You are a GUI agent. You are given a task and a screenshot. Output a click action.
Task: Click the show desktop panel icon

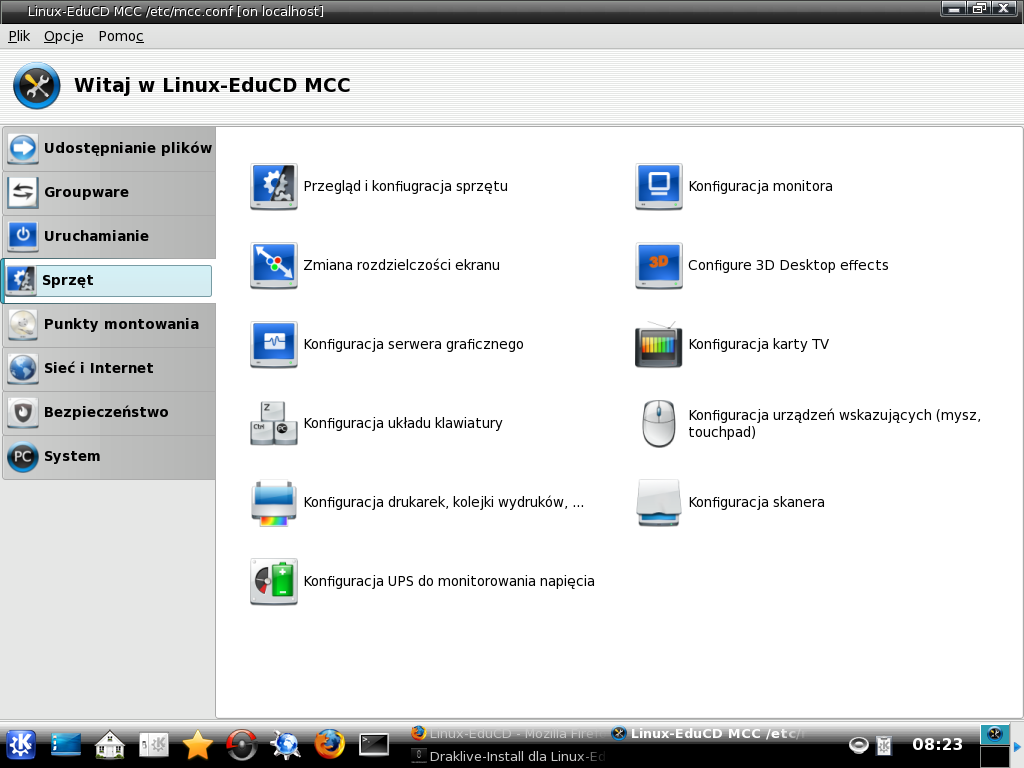pos(66,744)
